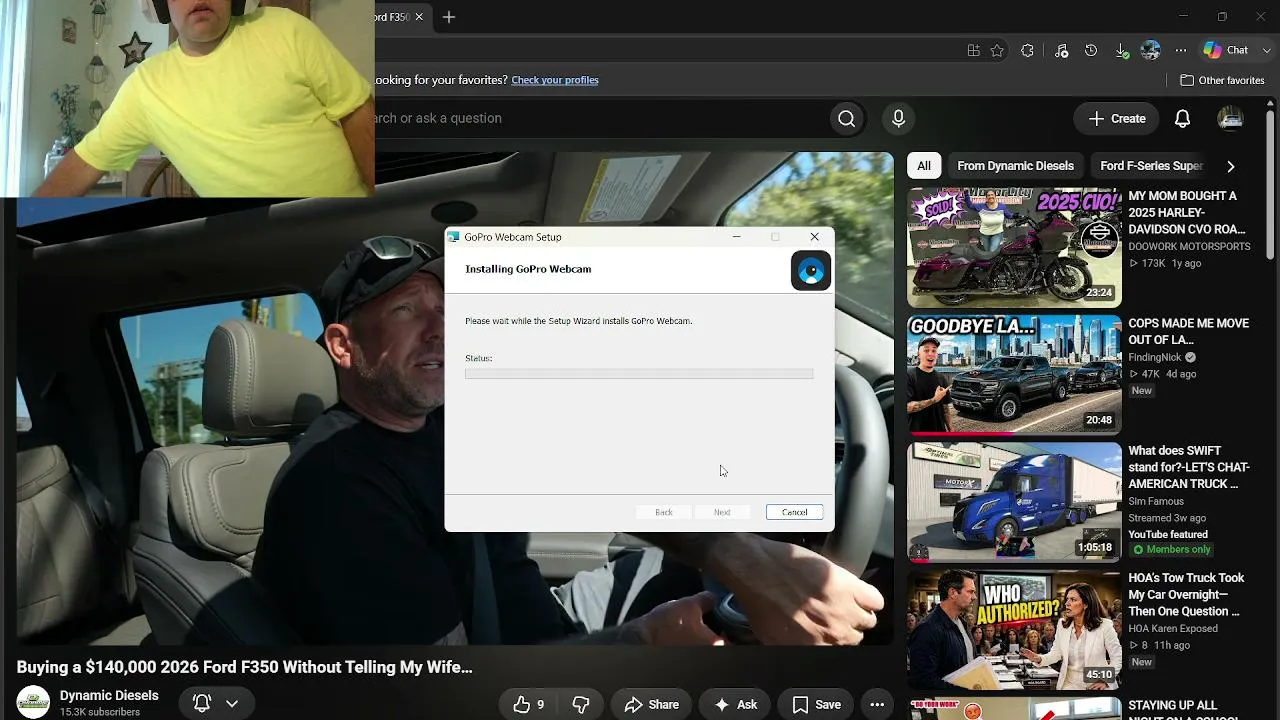Open title 'MY MOM BOUGHT A 2025 HARLEY-DAVIDSON CVO'
The height and width of the screenshot is (720, 1280).
coord(1187,213)
